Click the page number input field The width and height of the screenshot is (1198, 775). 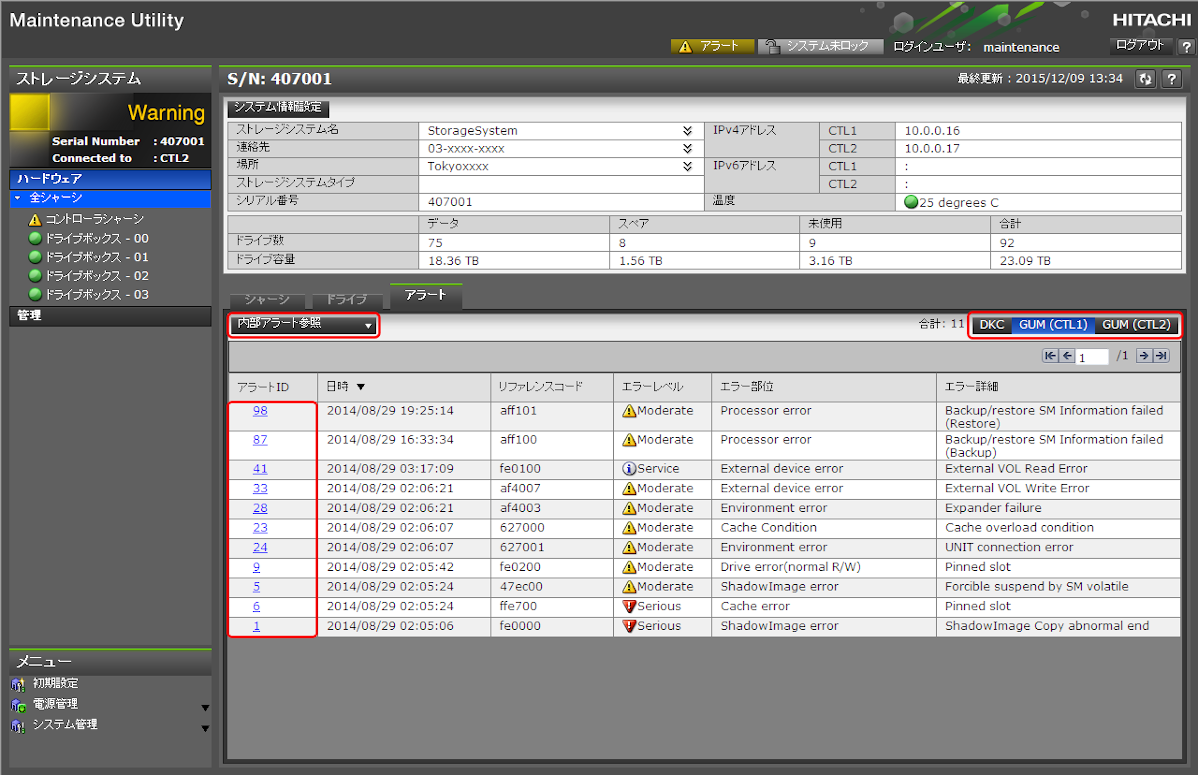coord(1092,357)
